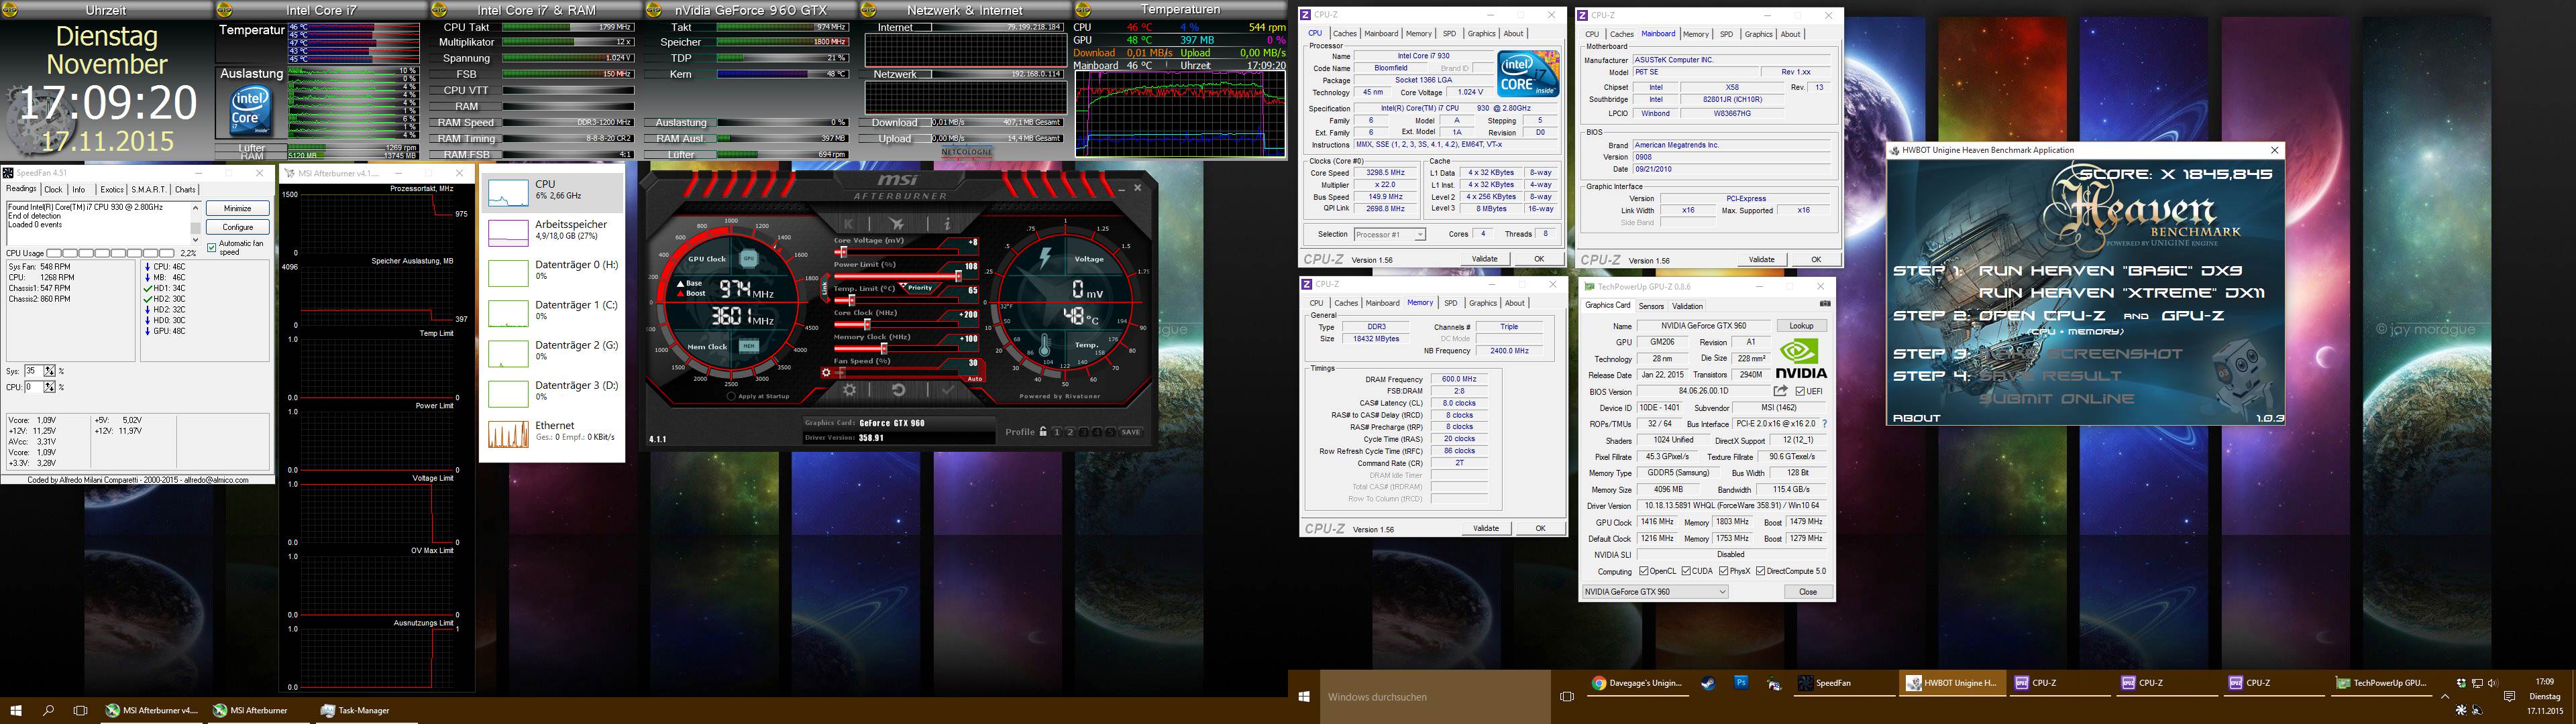
Task: Show hidden system tray icons
Action: [2446, 696]
